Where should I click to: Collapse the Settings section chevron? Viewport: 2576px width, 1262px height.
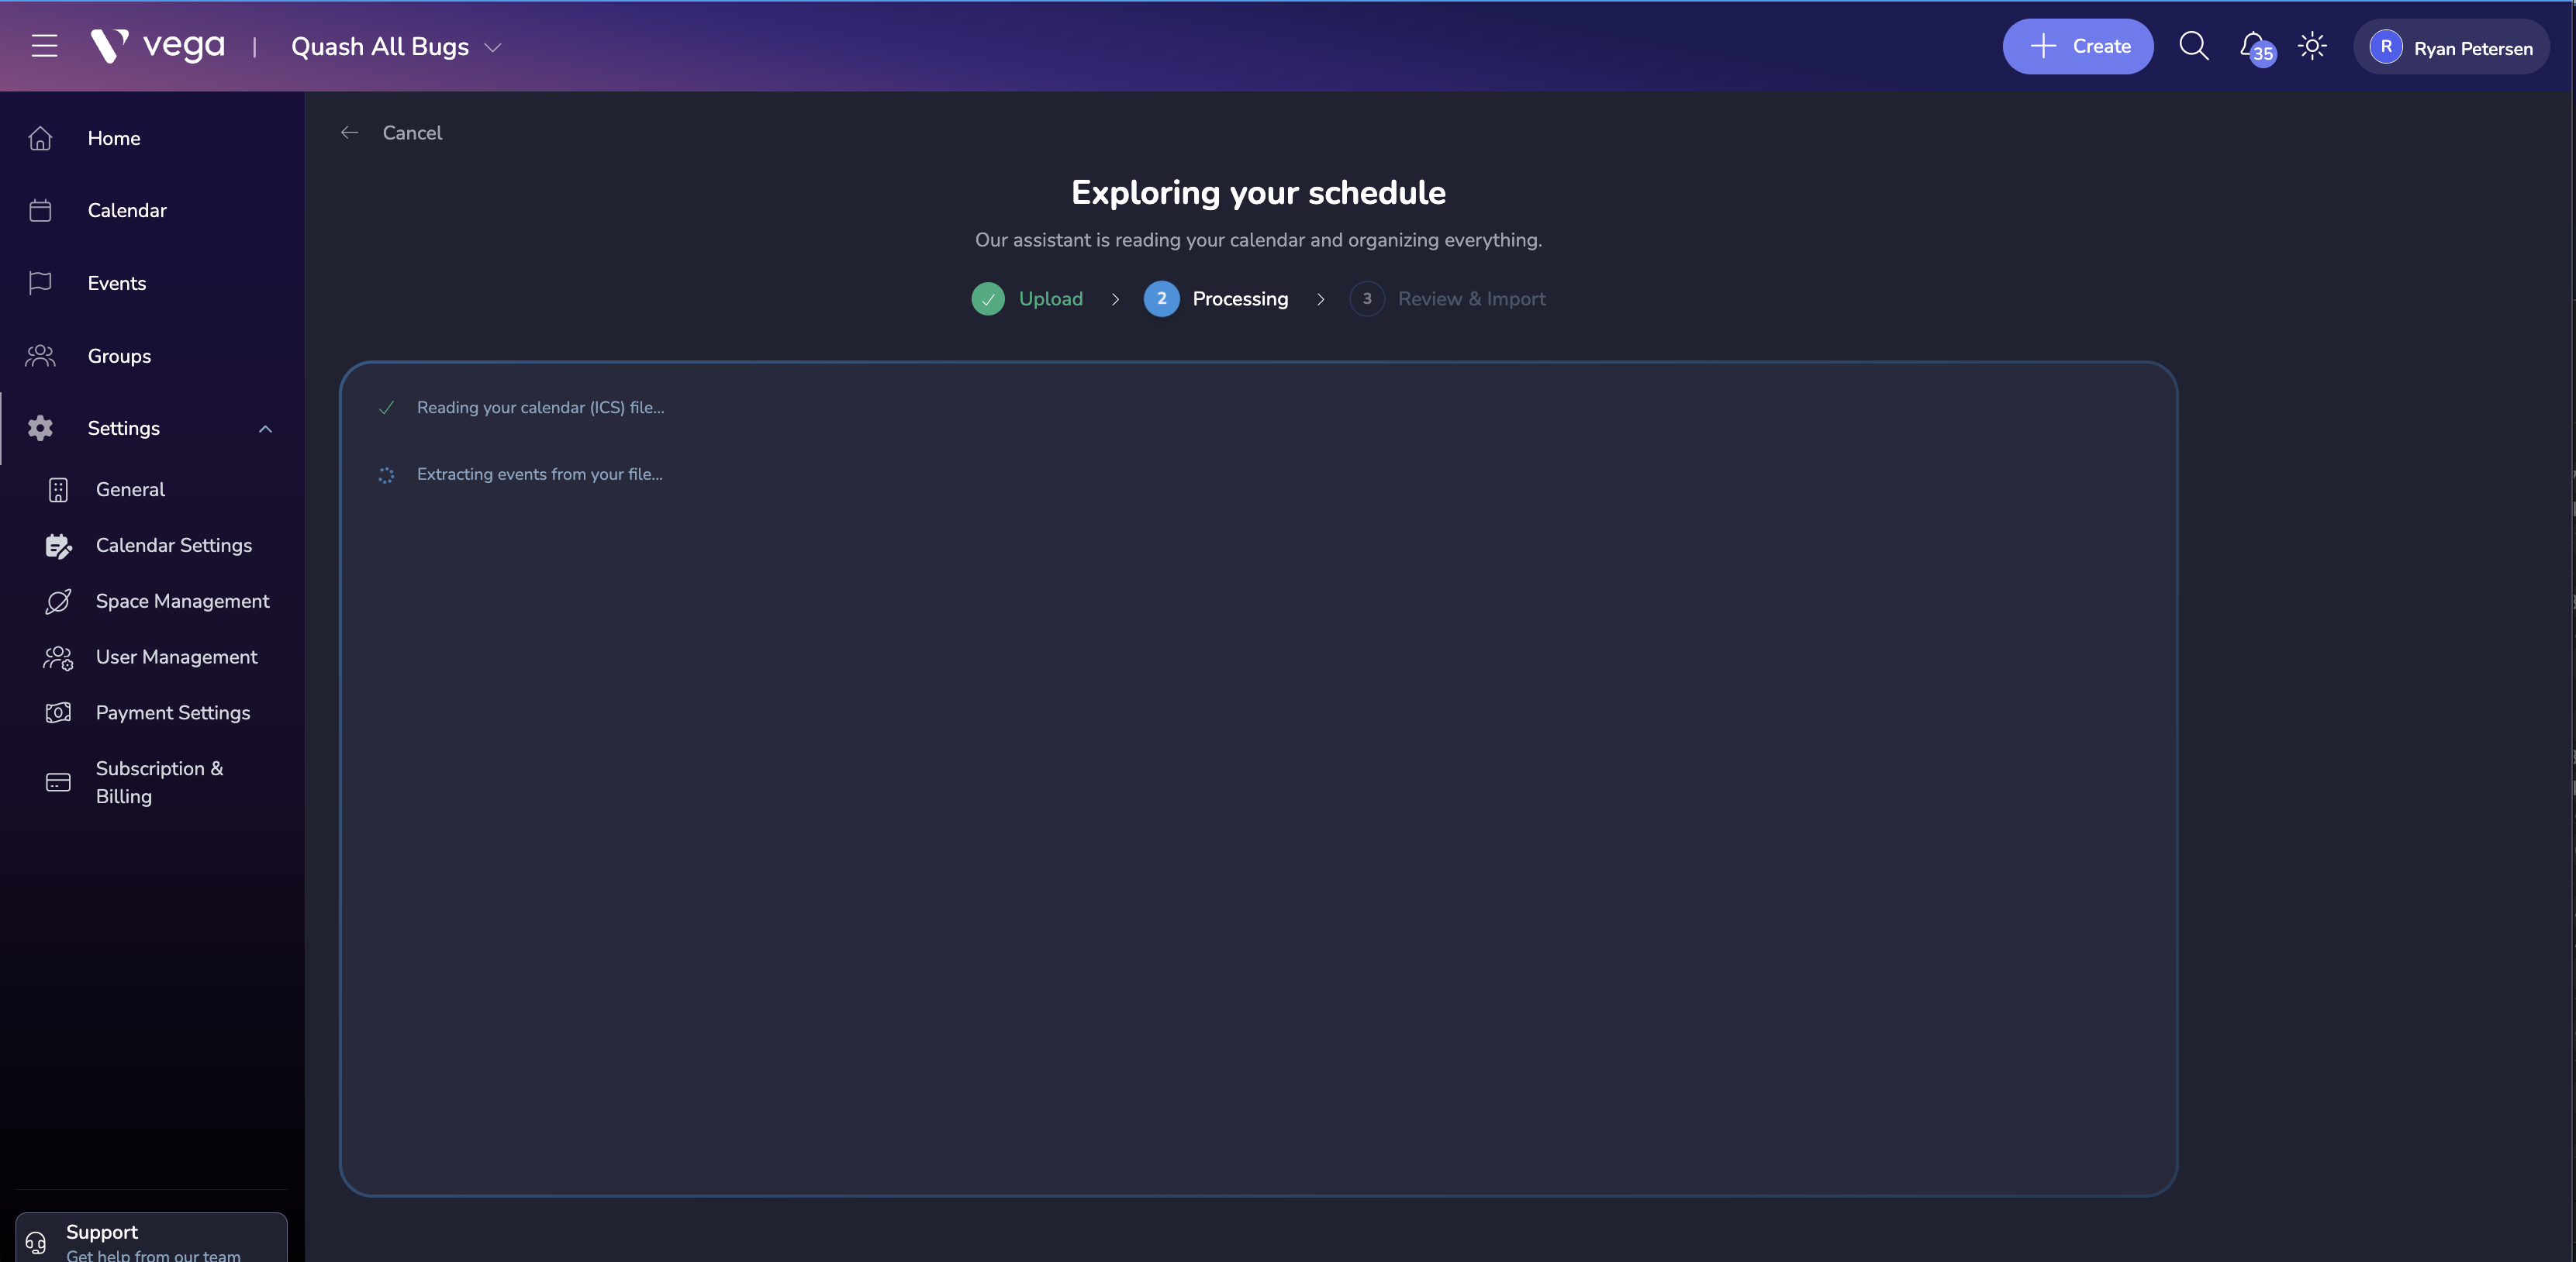[265, 429]
